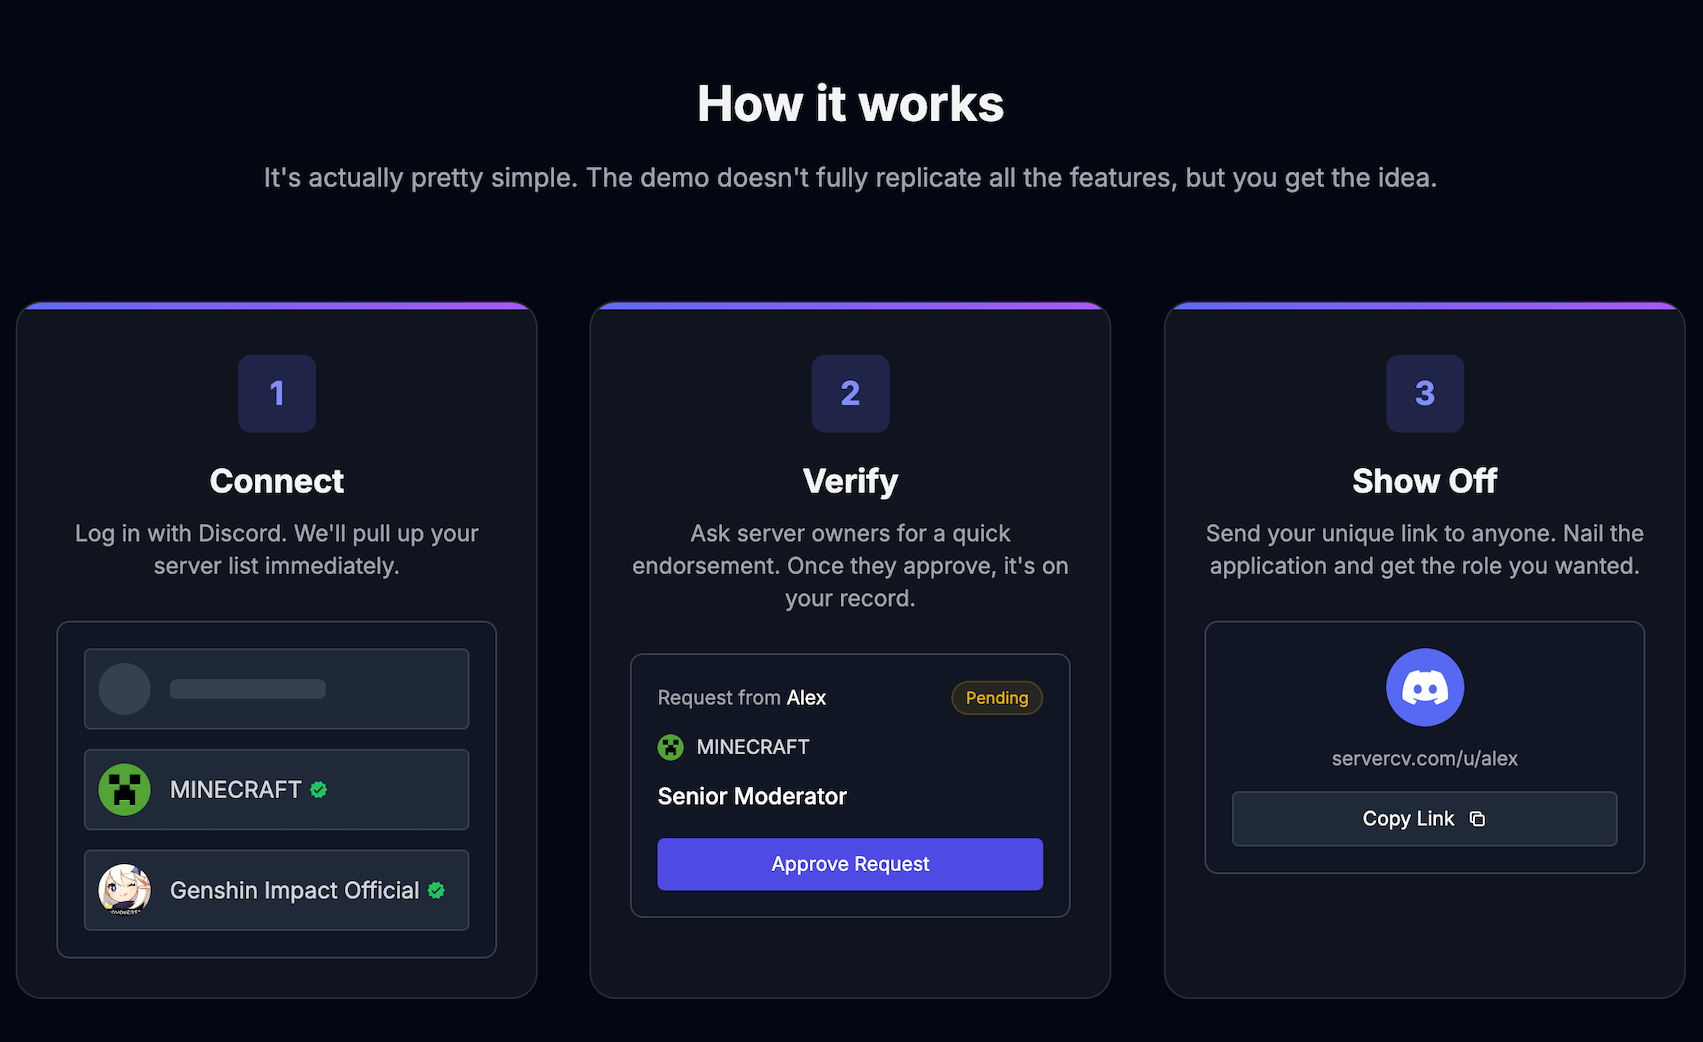The height and width of the screenshot is (1042, 1703).
Task: Click the step 1 number badge
Action: pos(277,394)
